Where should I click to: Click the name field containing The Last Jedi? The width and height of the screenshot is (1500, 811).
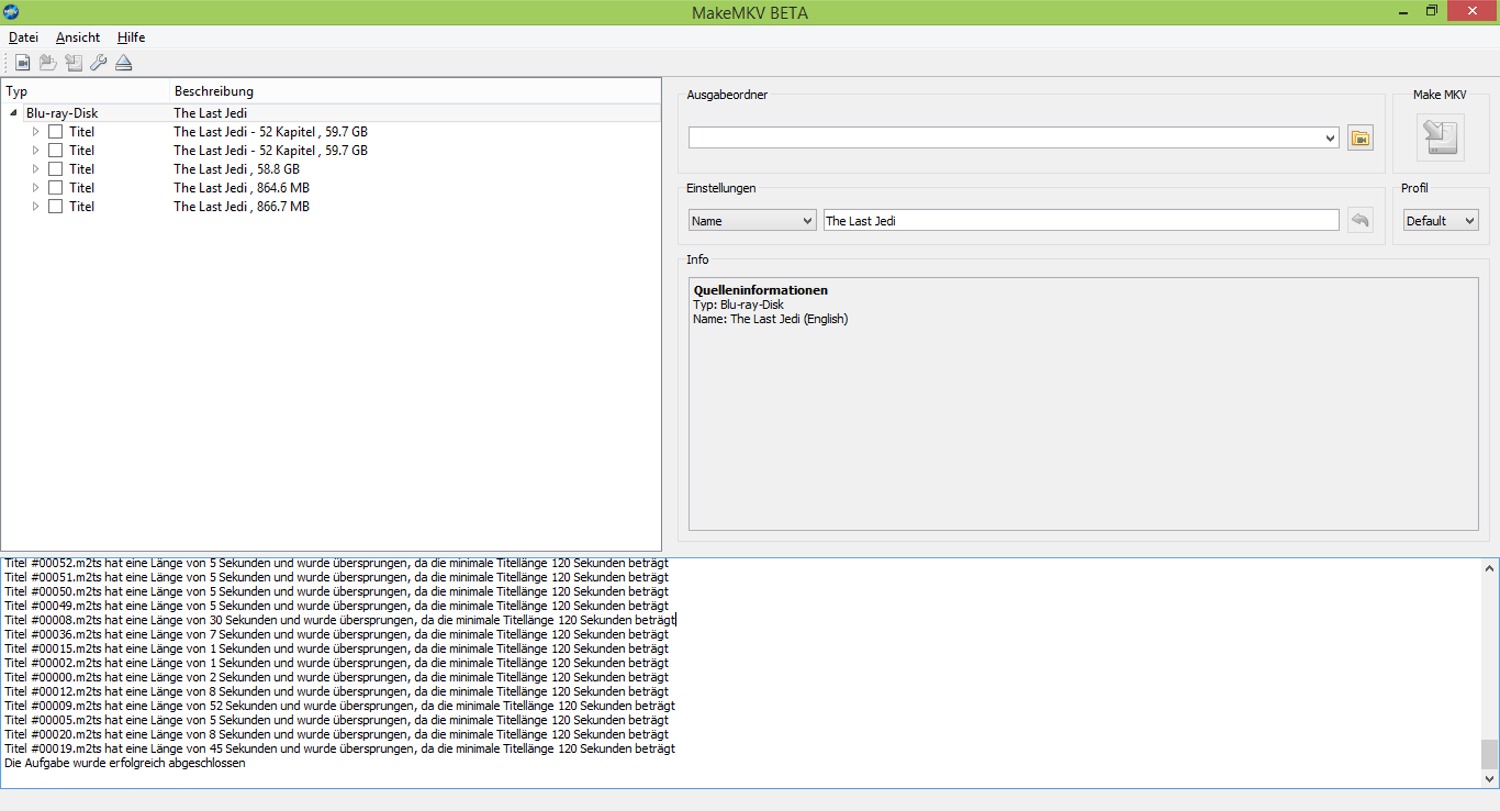pos(1081,220)
